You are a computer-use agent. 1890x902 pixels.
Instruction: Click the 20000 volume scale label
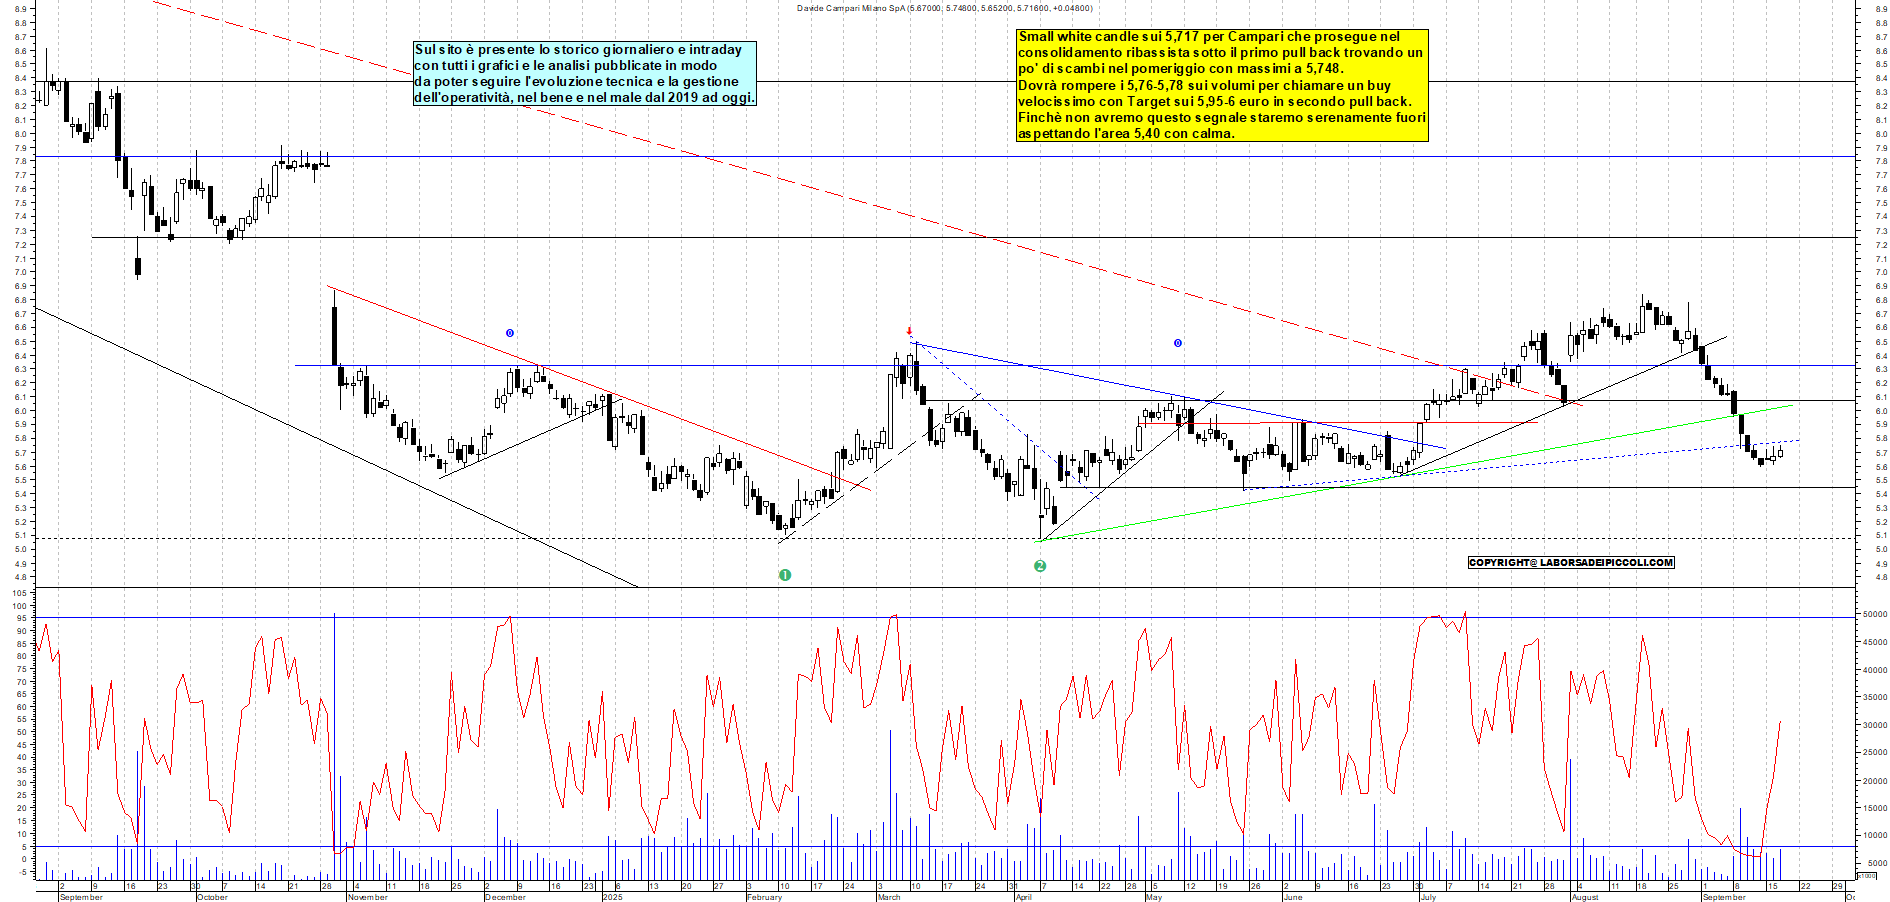(x=1875, y=781)
